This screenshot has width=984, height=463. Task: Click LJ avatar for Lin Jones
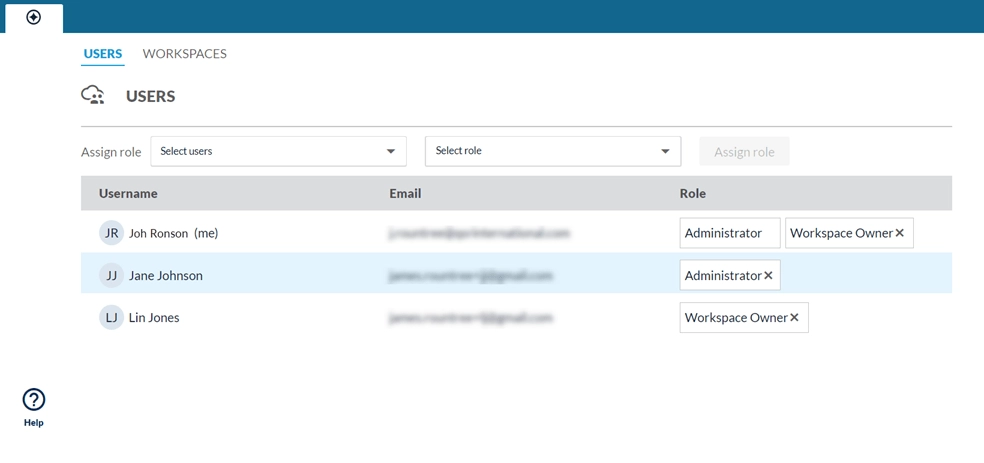(112, 317)
